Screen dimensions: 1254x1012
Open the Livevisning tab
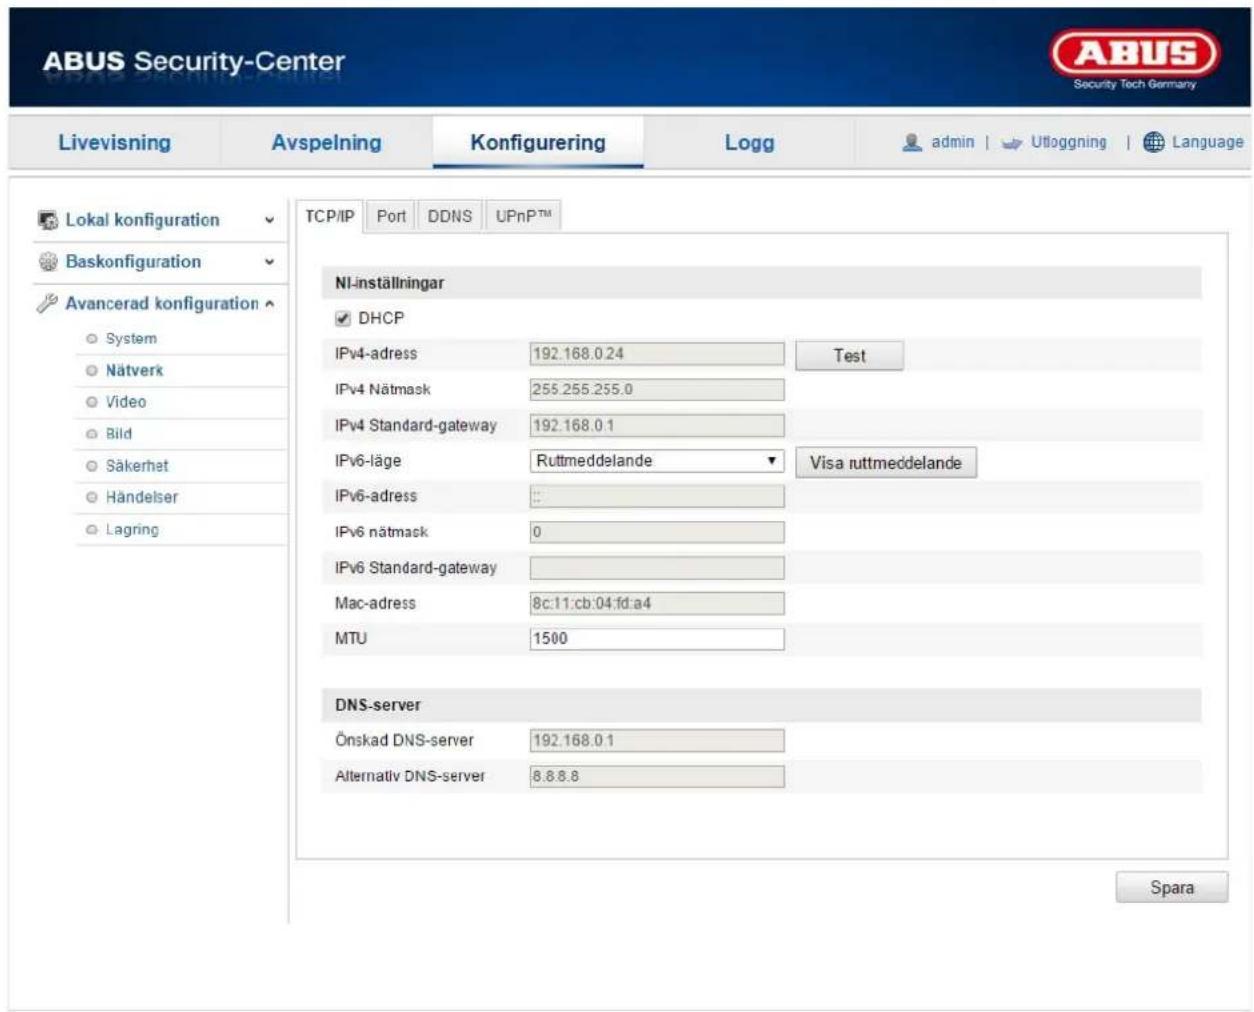pos(114,142)
